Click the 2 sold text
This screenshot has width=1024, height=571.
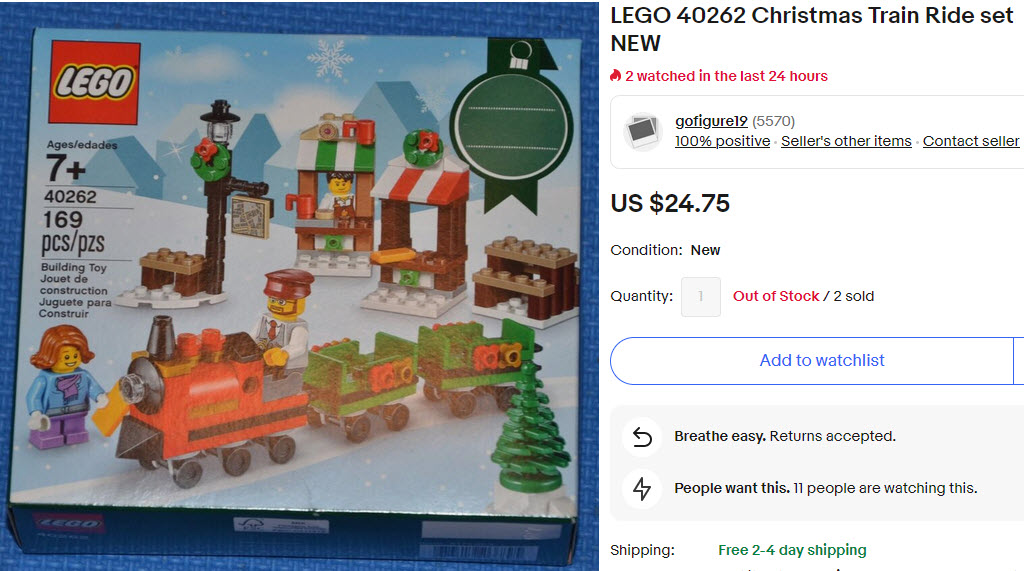pyautogui.click(x=854, y=296)
